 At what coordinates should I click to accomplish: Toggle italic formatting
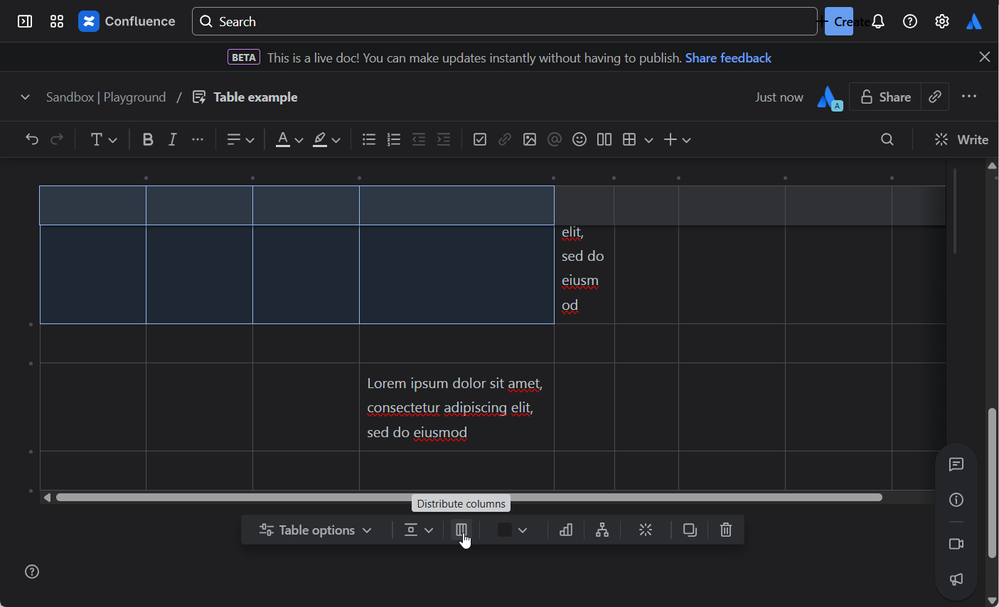pyautogui.click(x=172, y=140)
